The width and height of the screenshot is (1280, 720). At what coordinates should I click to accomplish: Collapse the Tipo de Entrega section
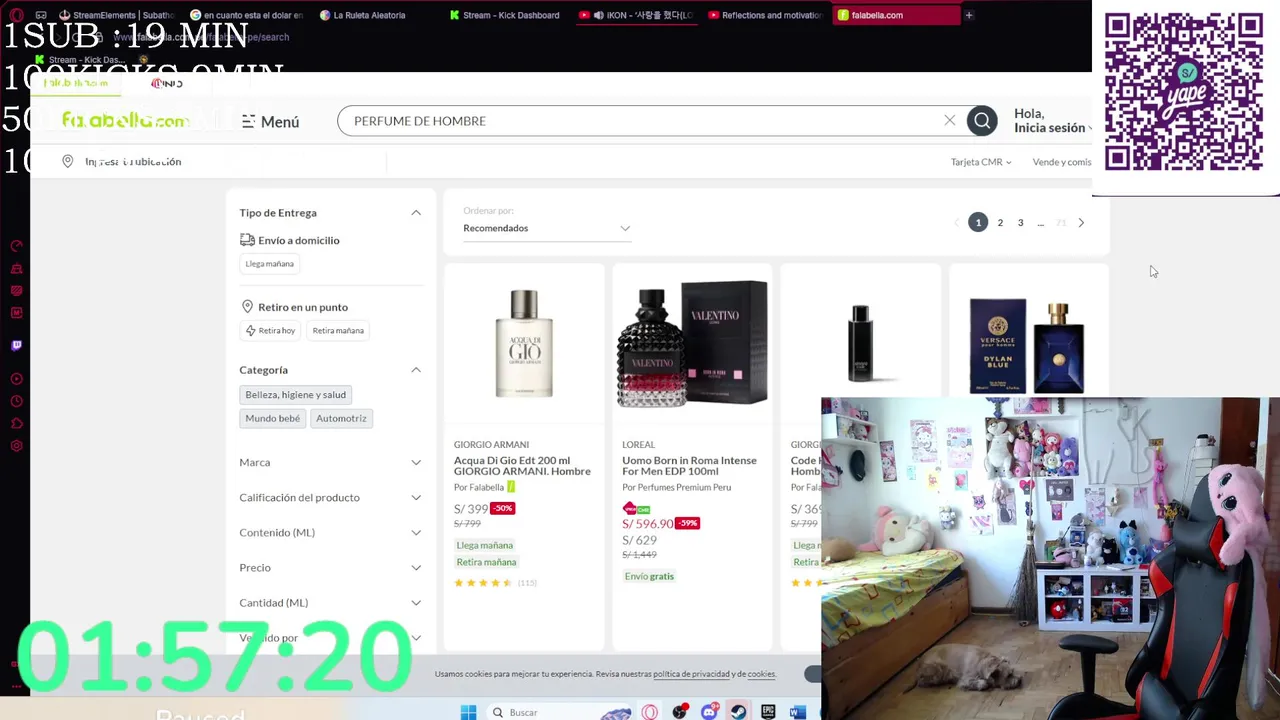tap(416, 213)
